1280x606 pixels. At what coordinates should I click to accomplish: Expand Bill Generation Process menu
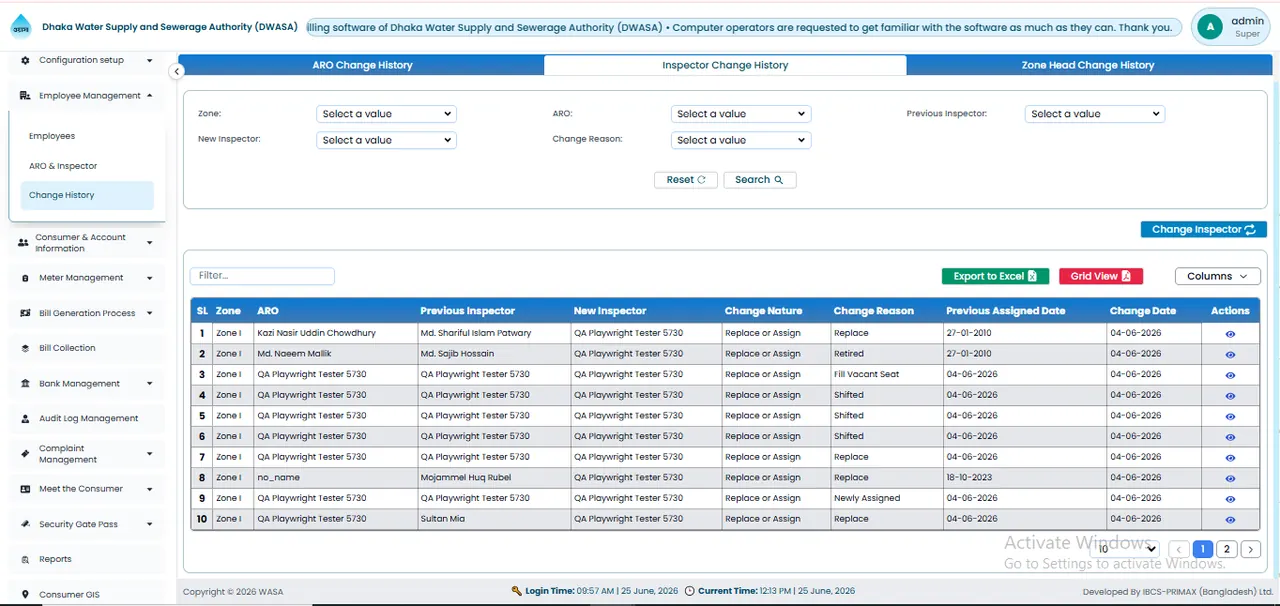click(x=87, y=313)
